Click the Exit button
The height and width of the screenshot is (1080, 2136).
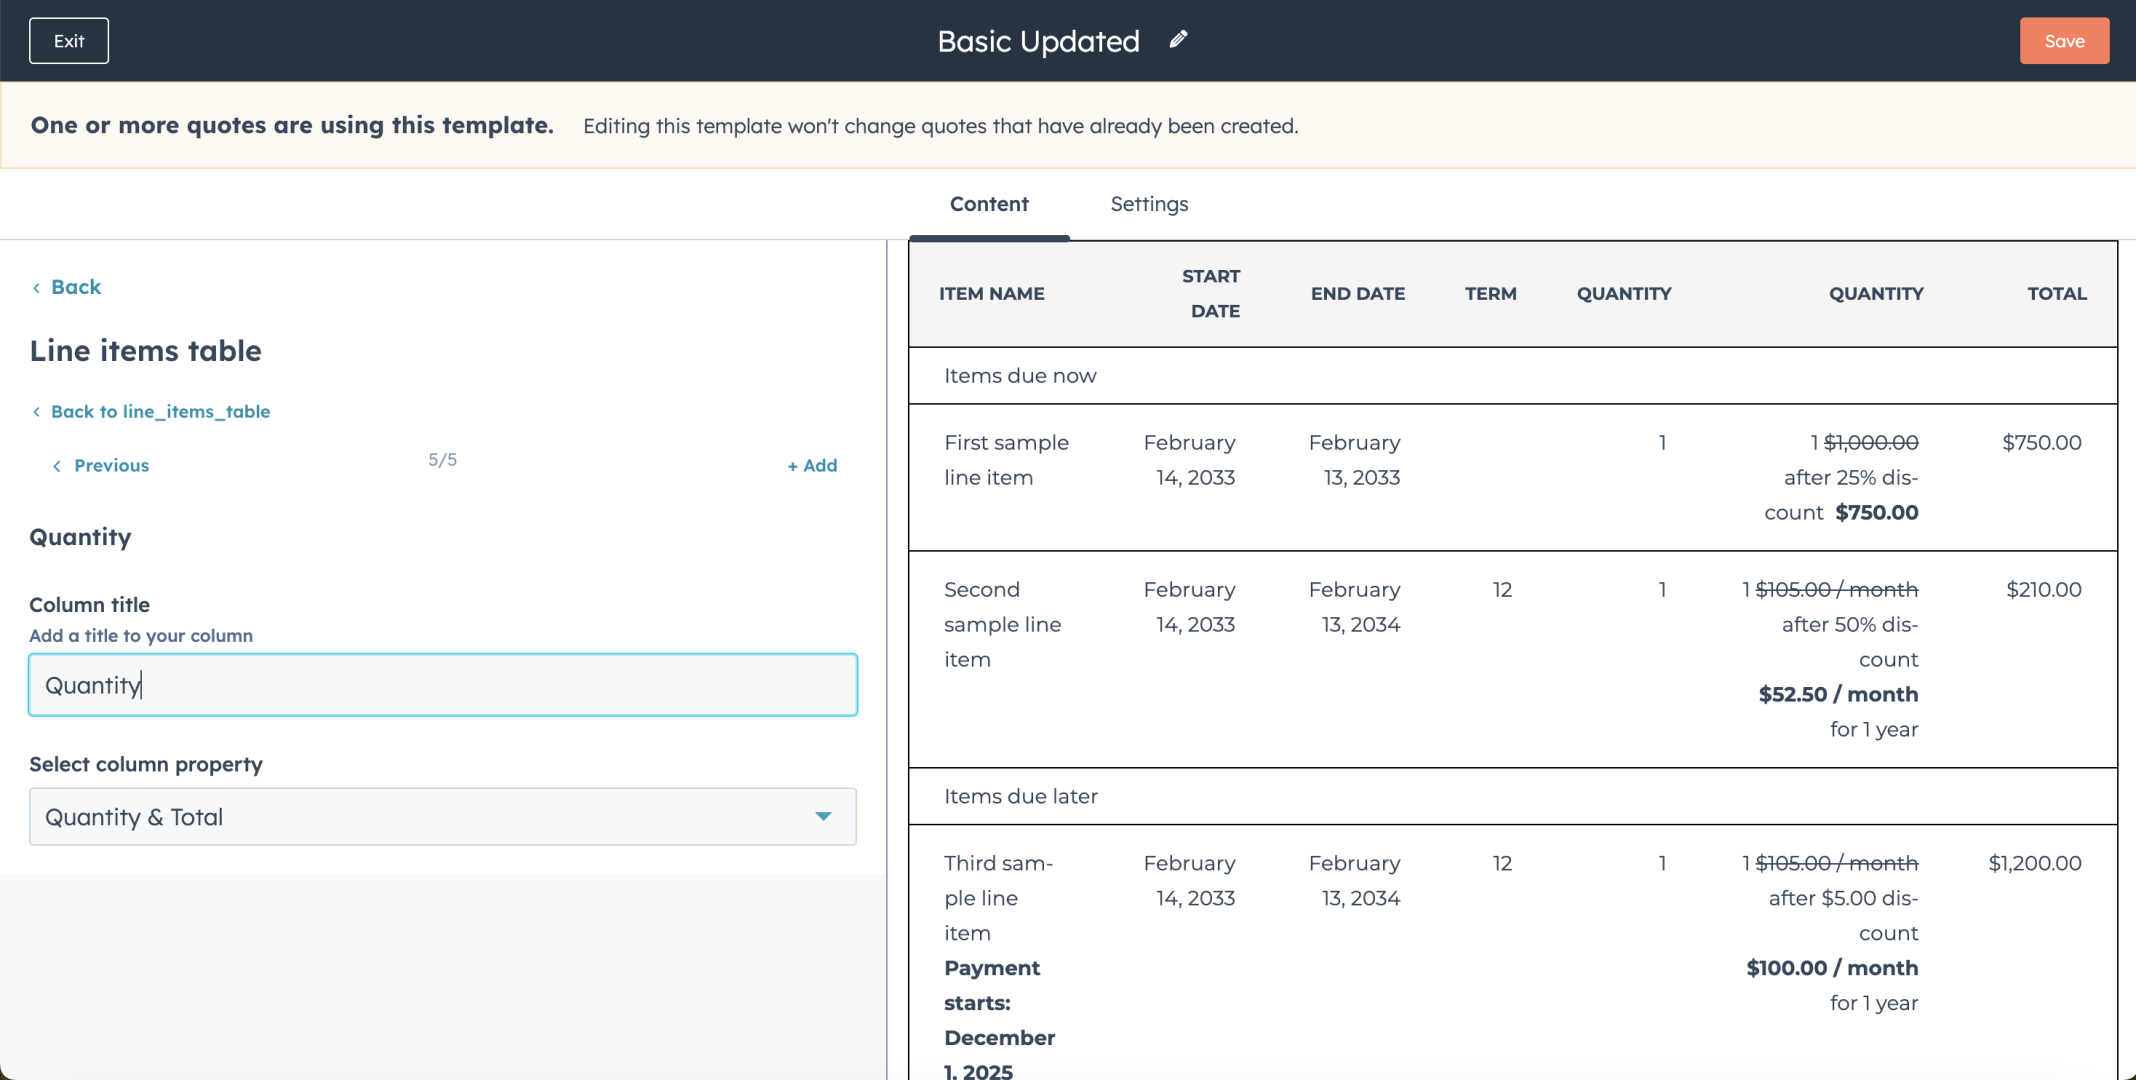(69, 41)
